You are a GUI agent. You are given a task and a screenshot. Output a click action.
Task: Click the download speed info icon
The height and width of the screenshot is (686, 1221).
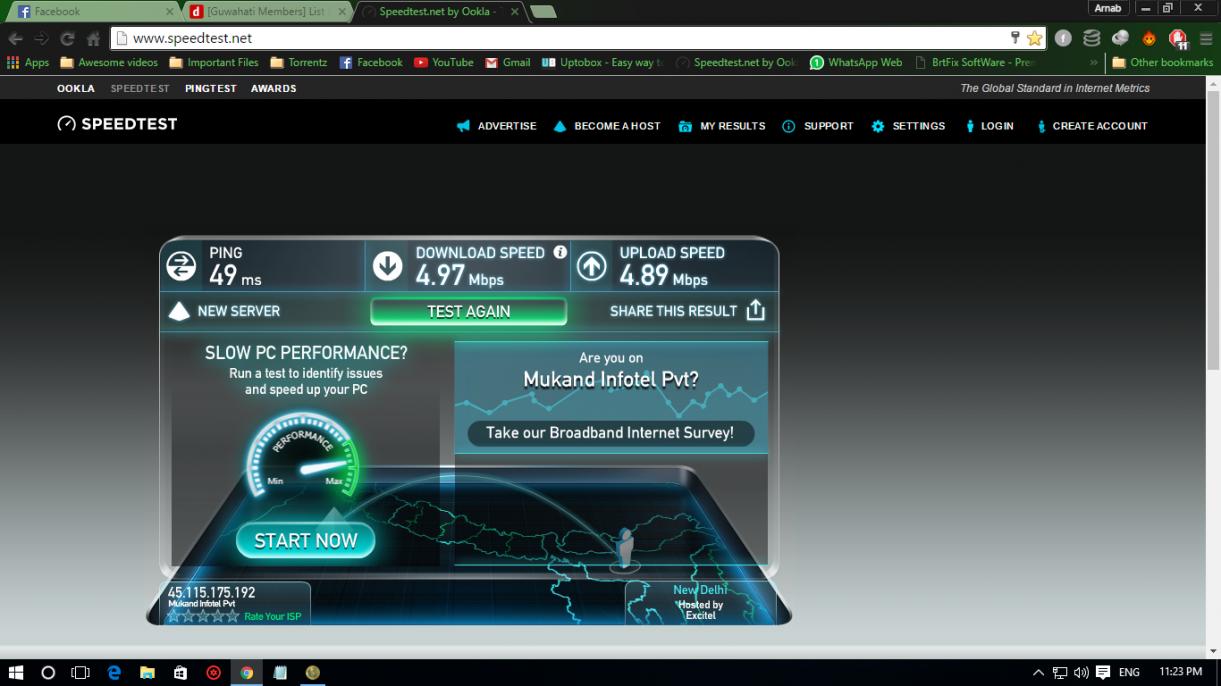(560, 252)
